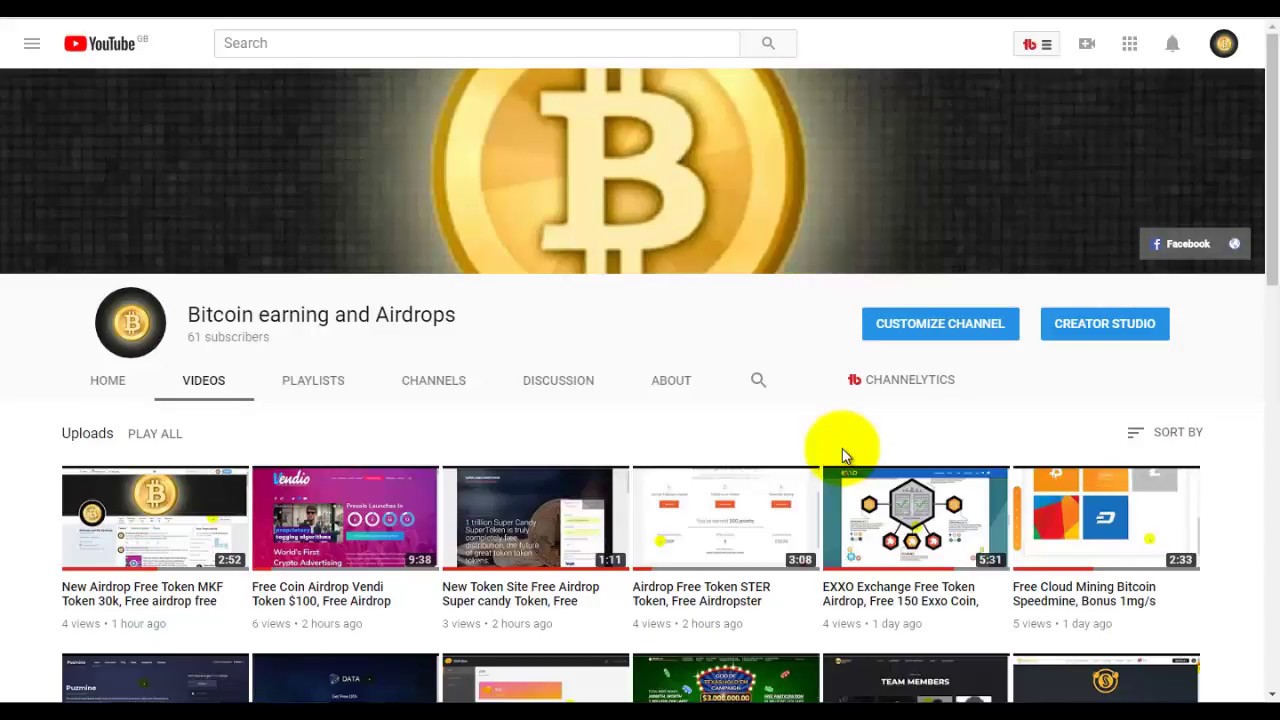This screenshot has width=1280, height=720.
Task: Click the channel's Bitcoin profile picture
Action: point(130,322)
